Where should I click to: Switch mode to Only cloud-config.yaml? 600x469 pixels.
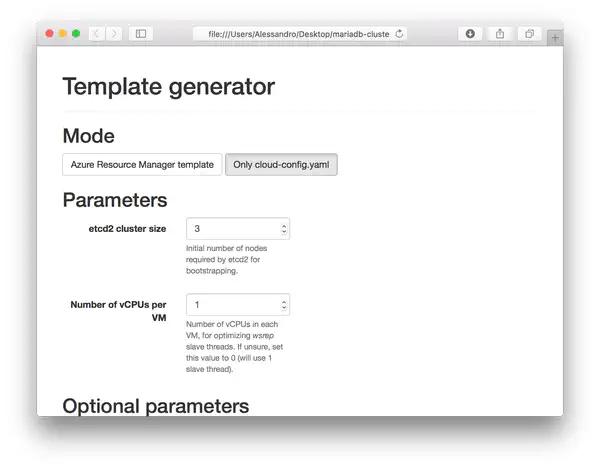click(281, 164)
